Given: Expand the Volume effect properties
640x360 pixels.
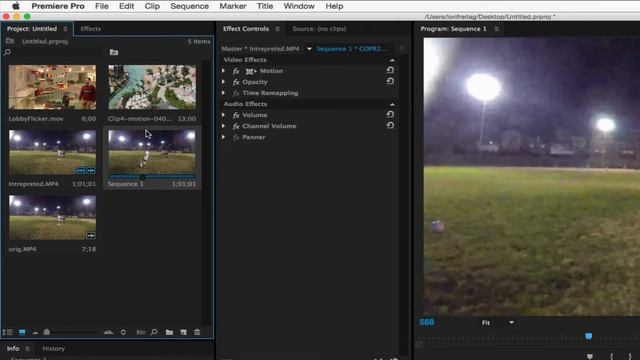Looking at the screenshot, I should coord(223,115).
